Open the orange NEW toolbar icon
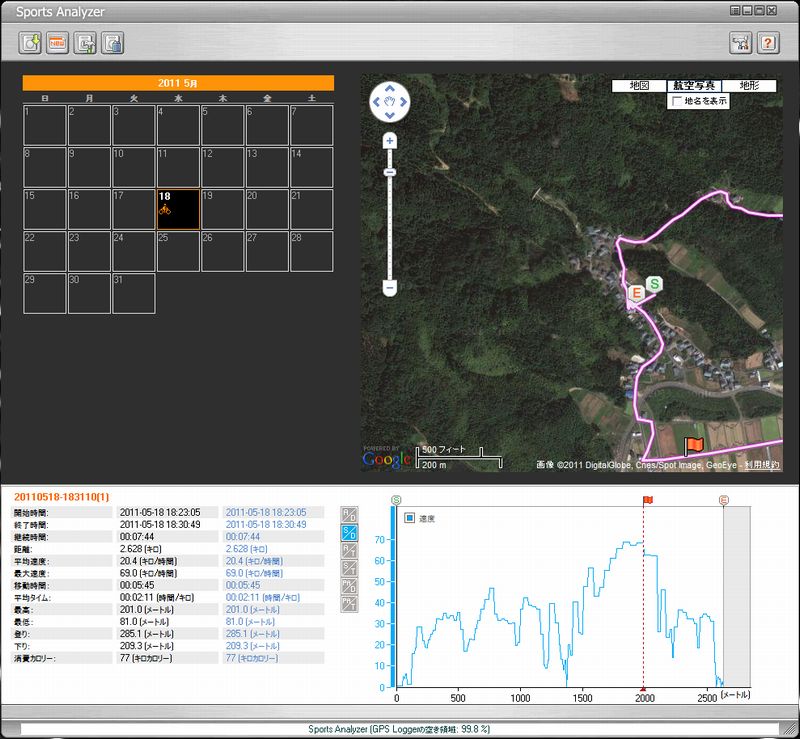Viewport: 800px width, 739px height. (57, 43)
